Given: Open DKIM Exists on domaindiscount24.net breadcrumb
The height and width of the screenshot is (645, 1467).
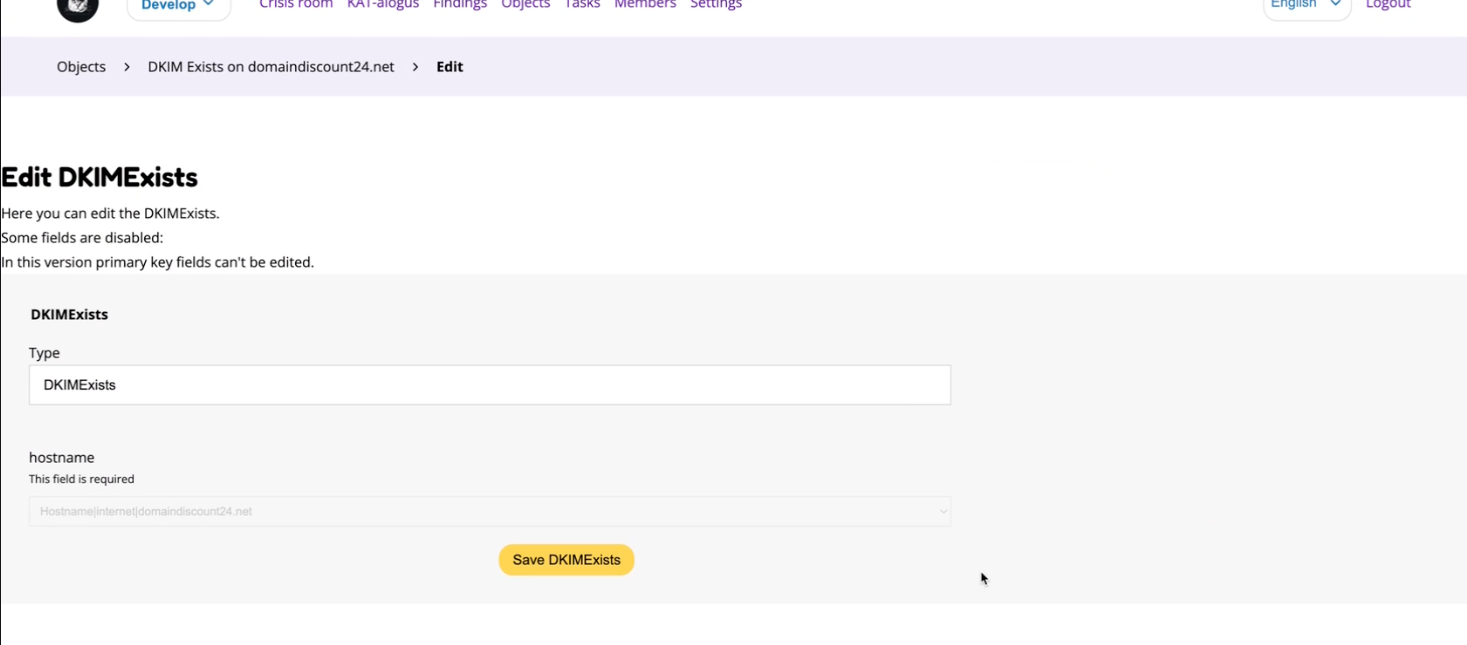Looking at the screenshot, I should click(270, 66).
